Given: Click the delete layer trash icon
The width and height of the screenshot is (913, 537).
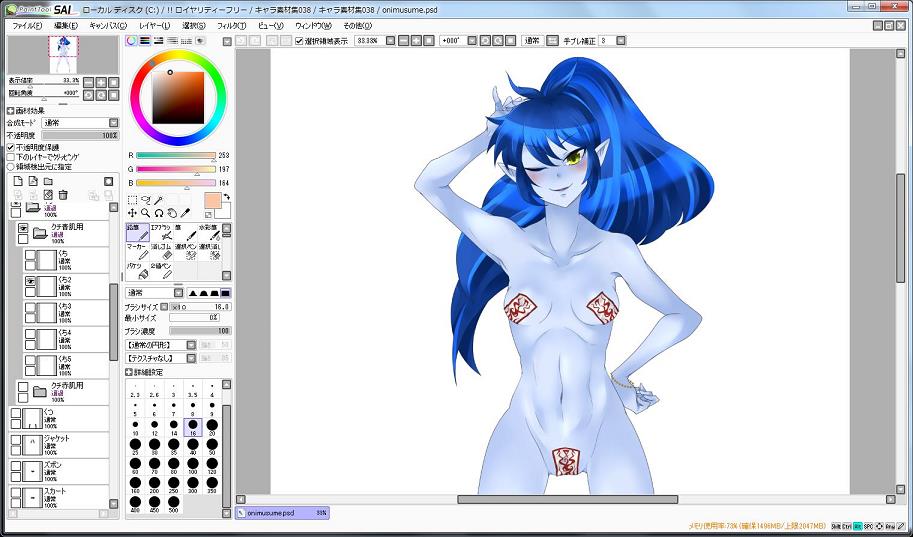Looking at the screenshot, I should click(x=63, y=195).
